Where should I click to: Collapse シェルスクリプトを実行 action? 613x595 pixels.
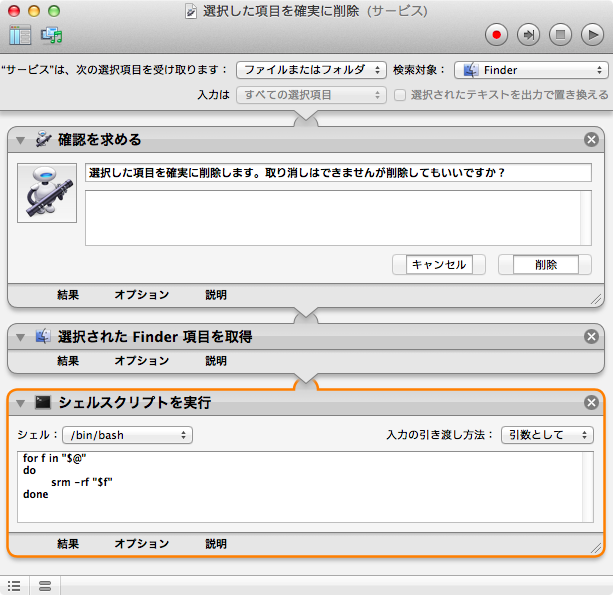tap(20, 403)
